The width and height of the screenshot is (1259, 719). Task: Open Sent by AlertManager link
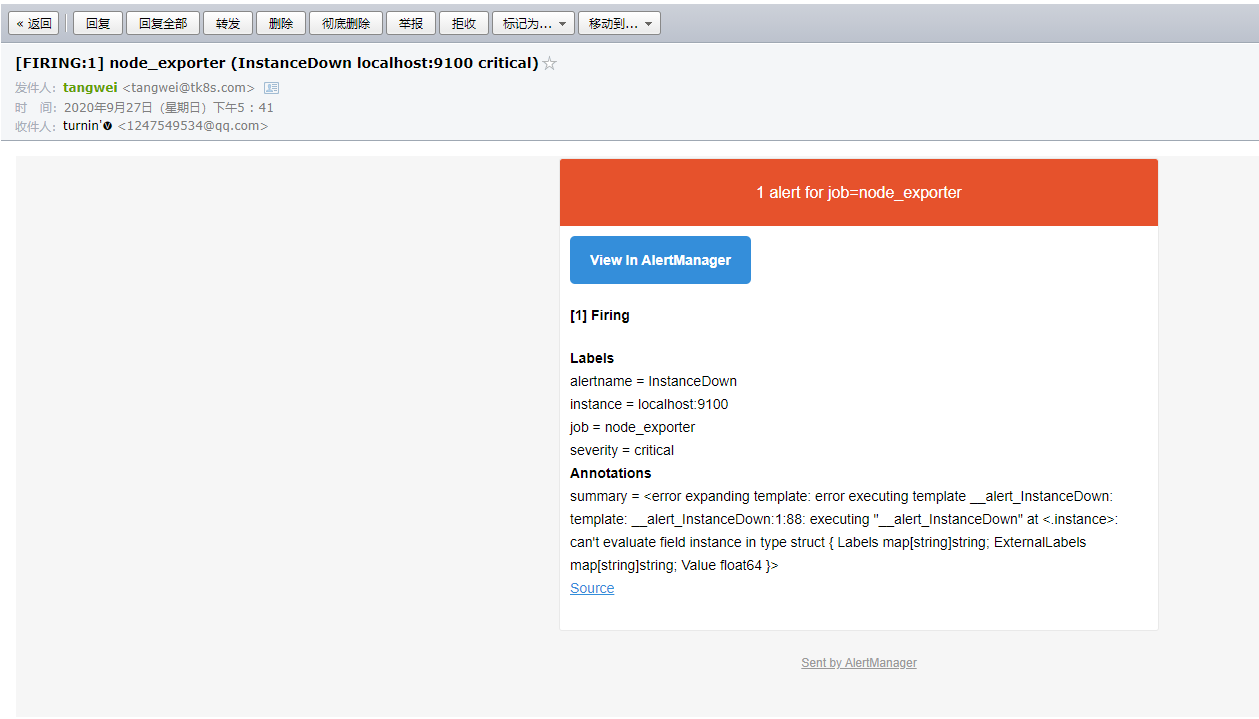[x=859, y=663]
